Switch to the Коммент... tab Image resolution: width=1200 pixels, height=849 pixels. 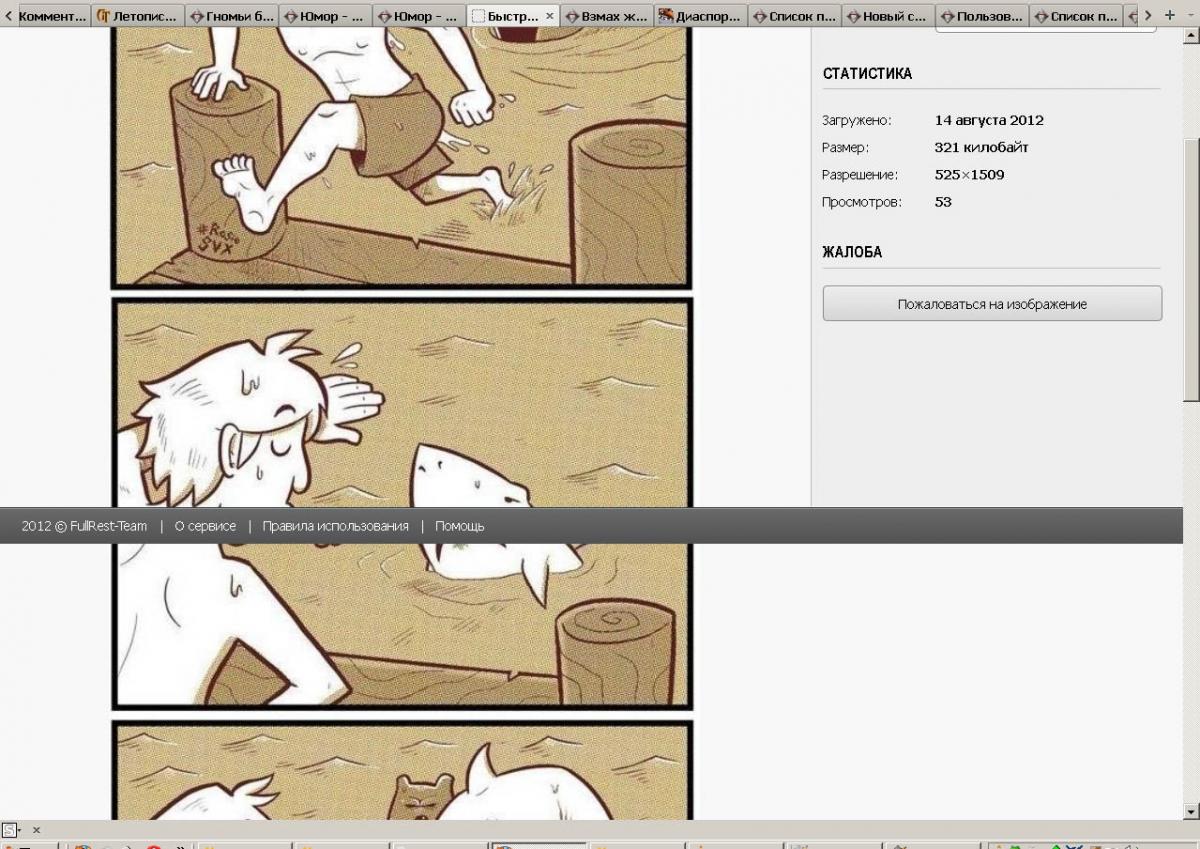pyautogui.click(x=54, y=16)
